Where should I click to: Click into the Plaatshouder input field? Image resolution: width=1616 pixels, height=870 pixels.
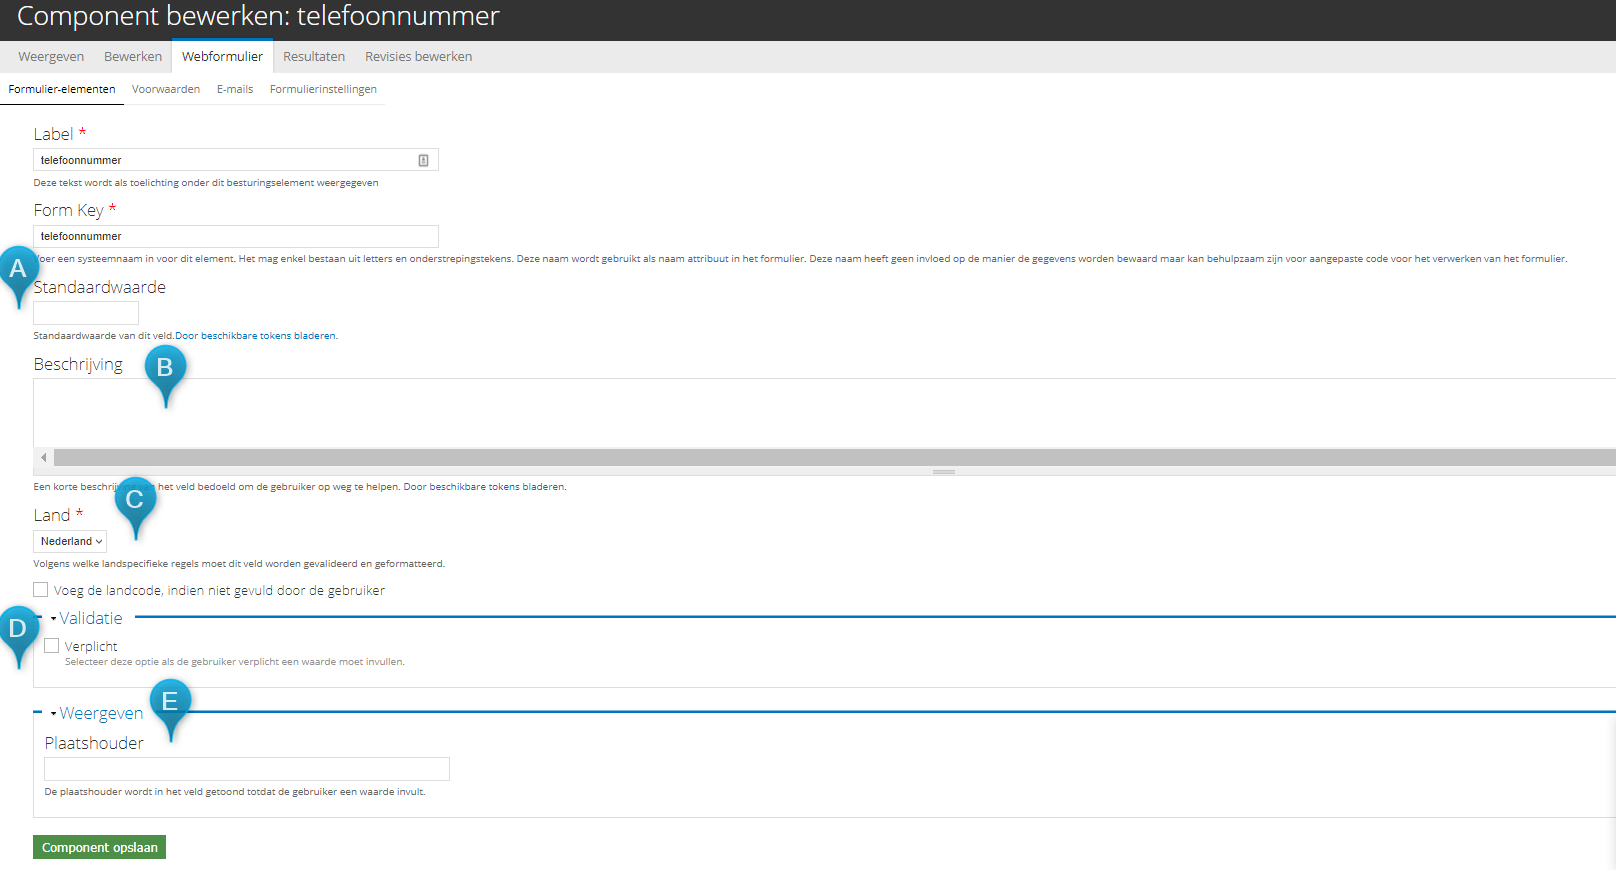[x=247, y=769]
